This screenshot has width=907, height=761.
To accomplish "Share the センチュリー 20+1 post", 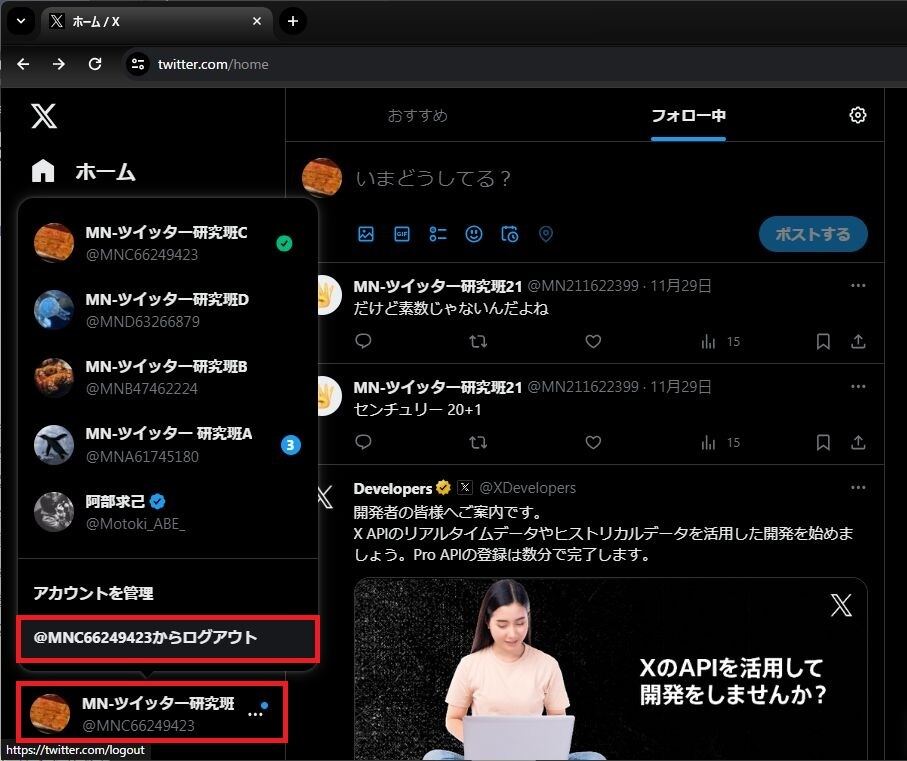I will [x=858, y=443].
